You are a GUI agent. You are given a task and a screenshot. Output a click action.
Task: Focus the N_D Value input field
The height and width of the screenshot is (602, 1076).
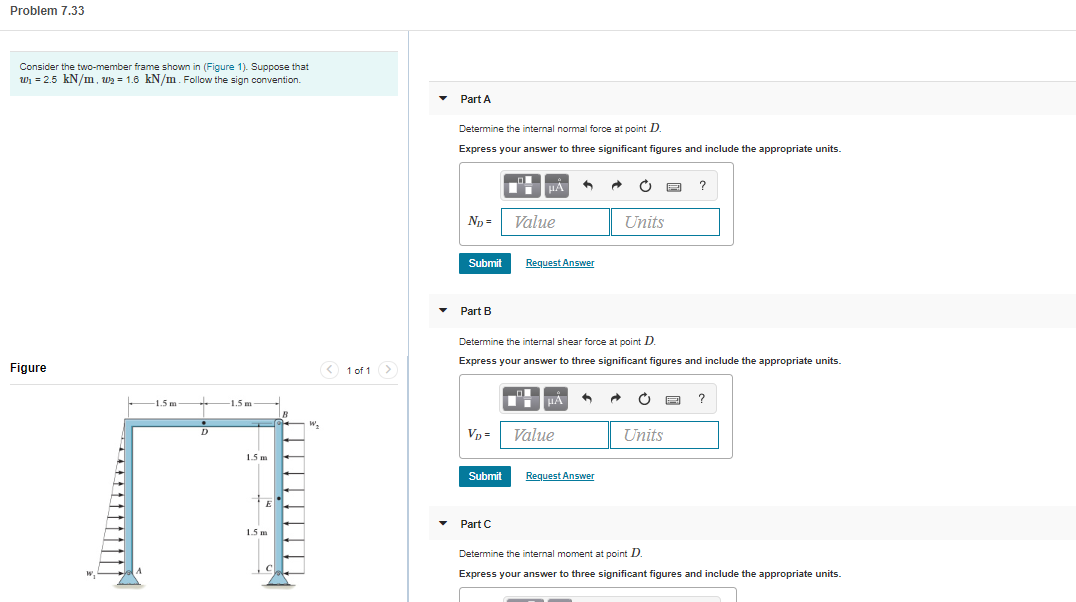coord(555,222)
